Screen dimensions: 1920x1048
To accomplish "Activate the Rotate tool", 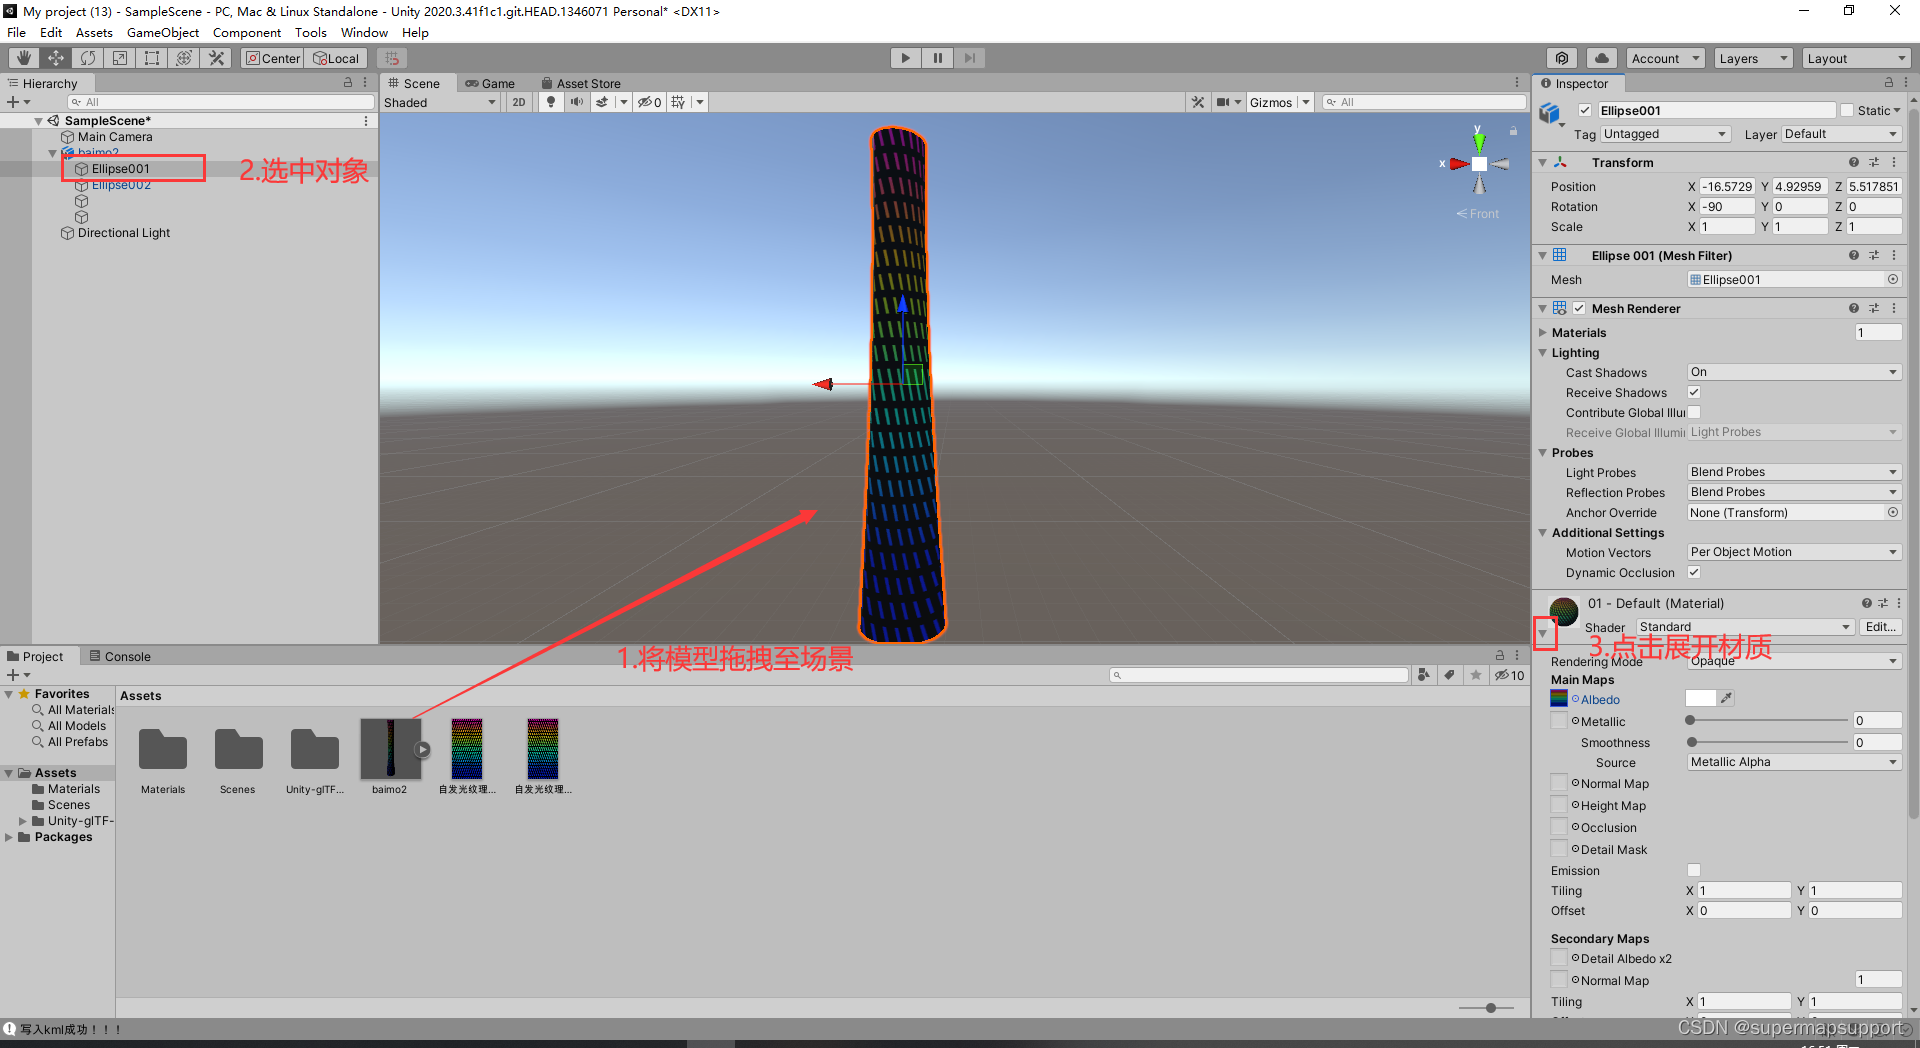I will click(x=88, y=57).
